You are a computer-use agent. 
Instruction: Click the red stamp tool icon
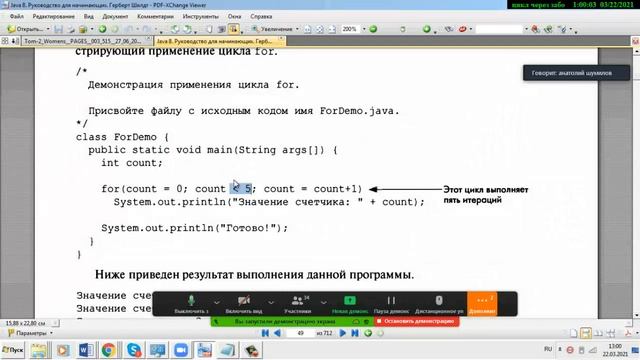(462, 29)
